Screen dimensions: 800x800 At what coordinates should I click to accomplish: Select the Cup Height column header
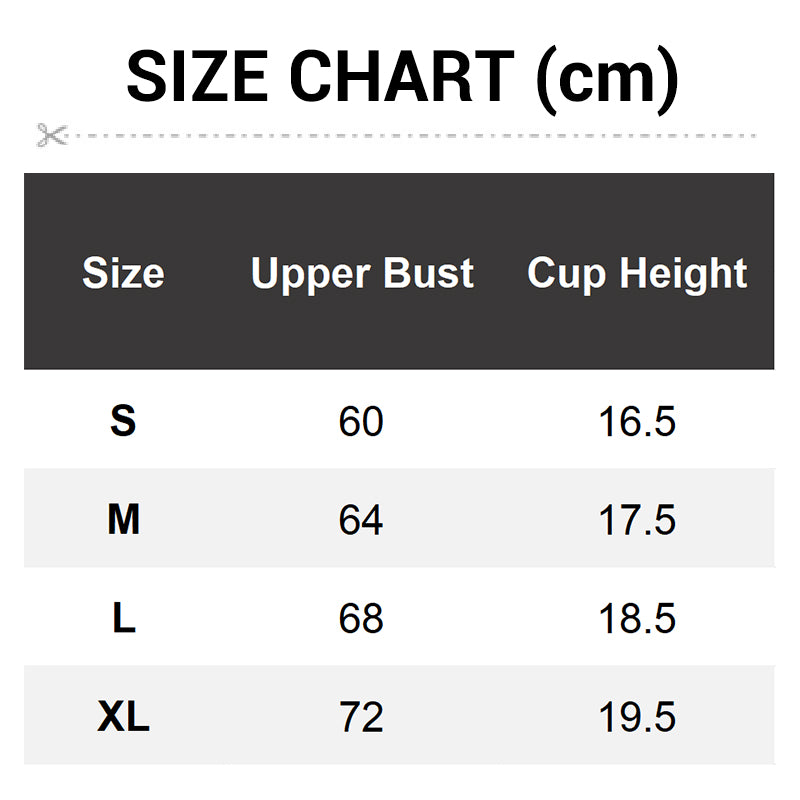[x=637, y=273]
